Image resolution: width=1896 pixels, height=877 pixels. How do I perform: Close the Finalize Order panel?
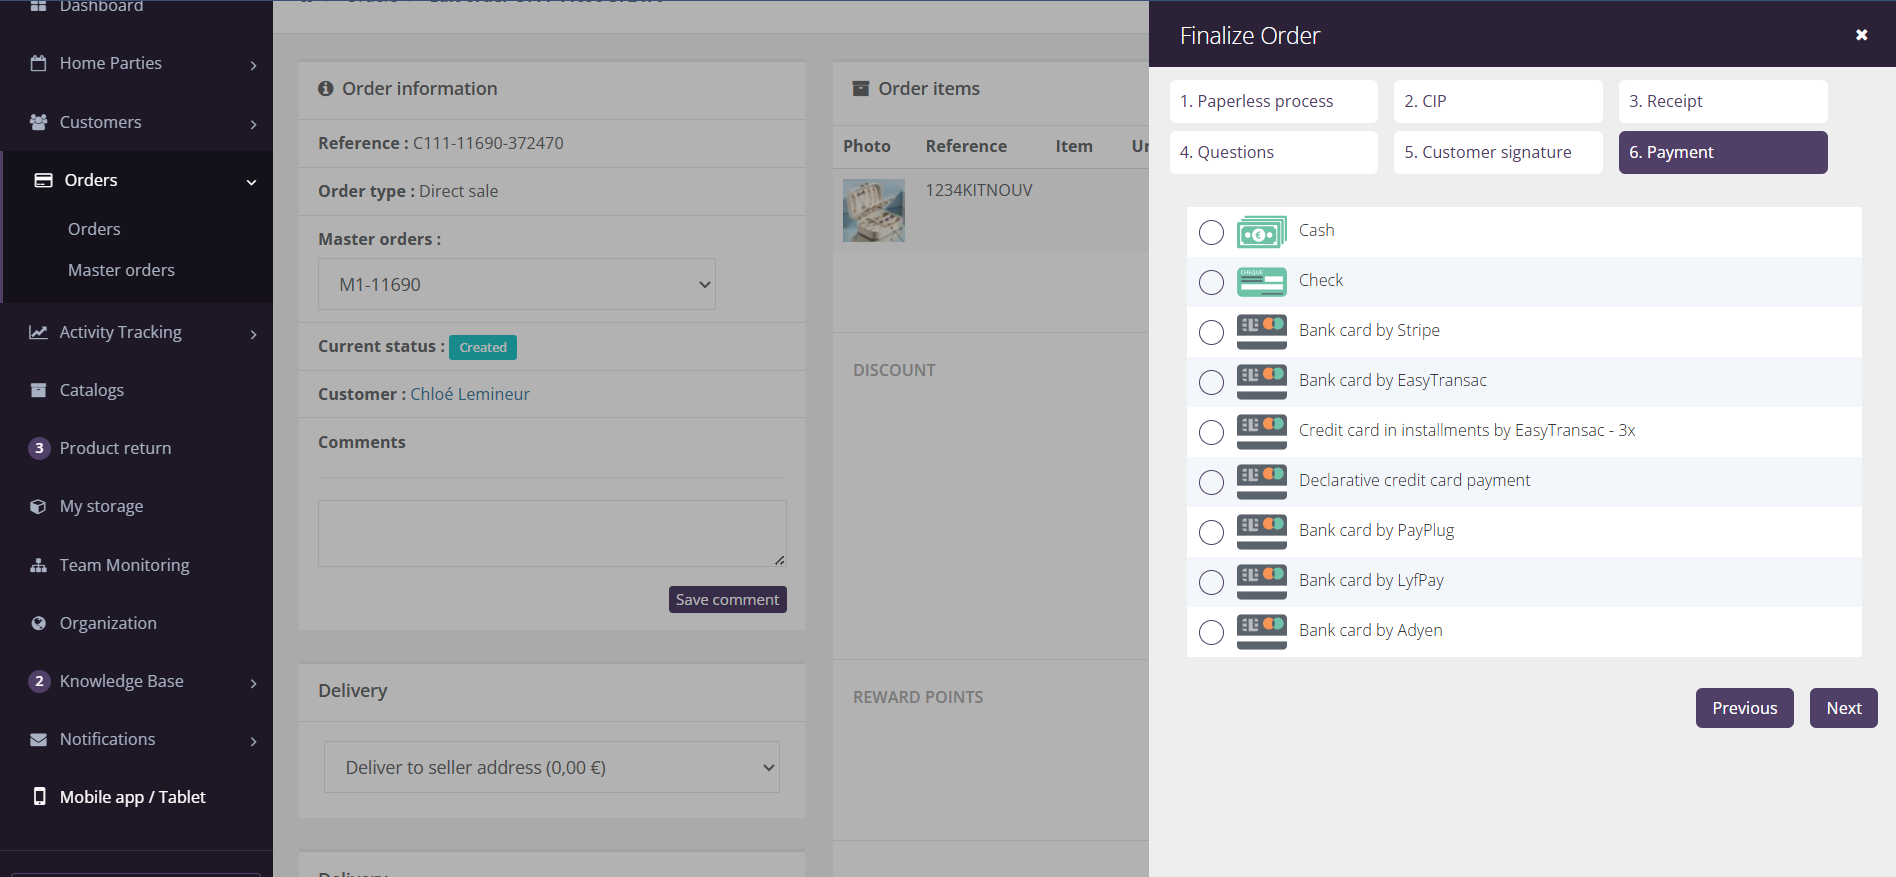coord(1861,35)
